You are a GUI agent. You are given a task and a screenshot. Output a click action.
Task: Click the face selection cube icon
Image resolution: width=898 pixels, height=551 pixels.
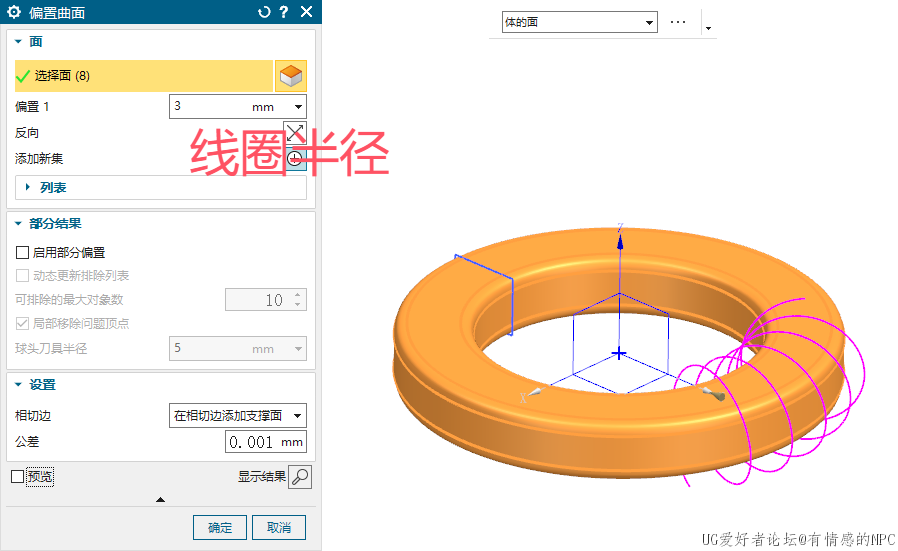(290, 76)
